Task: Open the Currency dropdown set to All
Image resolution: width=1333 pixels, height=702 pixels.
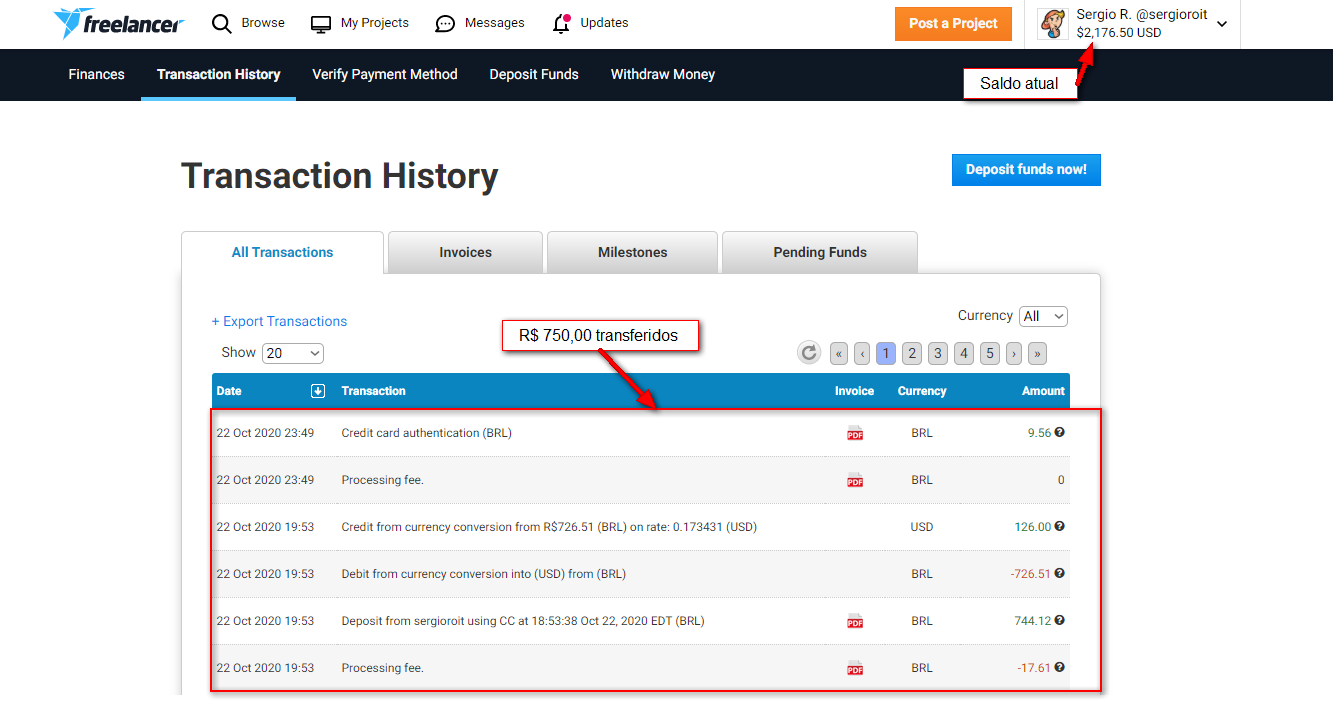Action: point(1043,316)
